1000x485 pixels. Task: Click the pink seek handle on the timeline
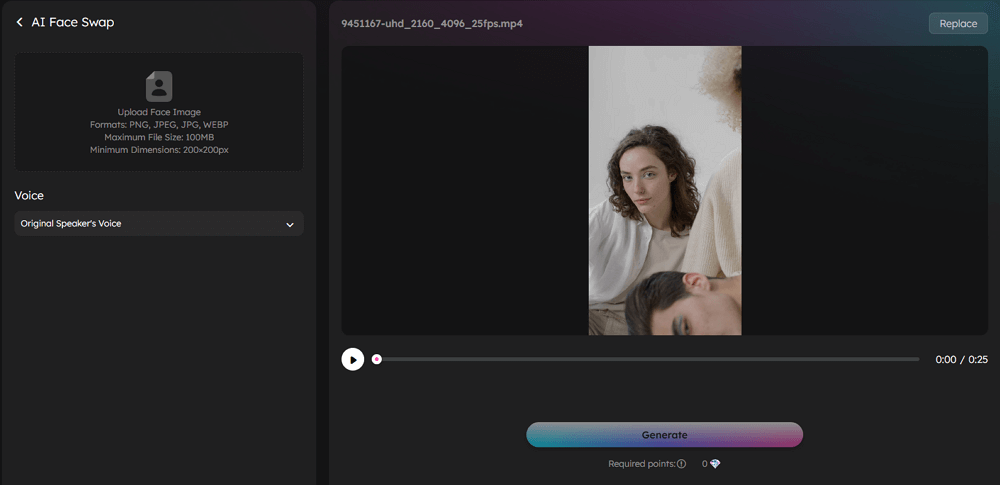(x=377, y=359)
